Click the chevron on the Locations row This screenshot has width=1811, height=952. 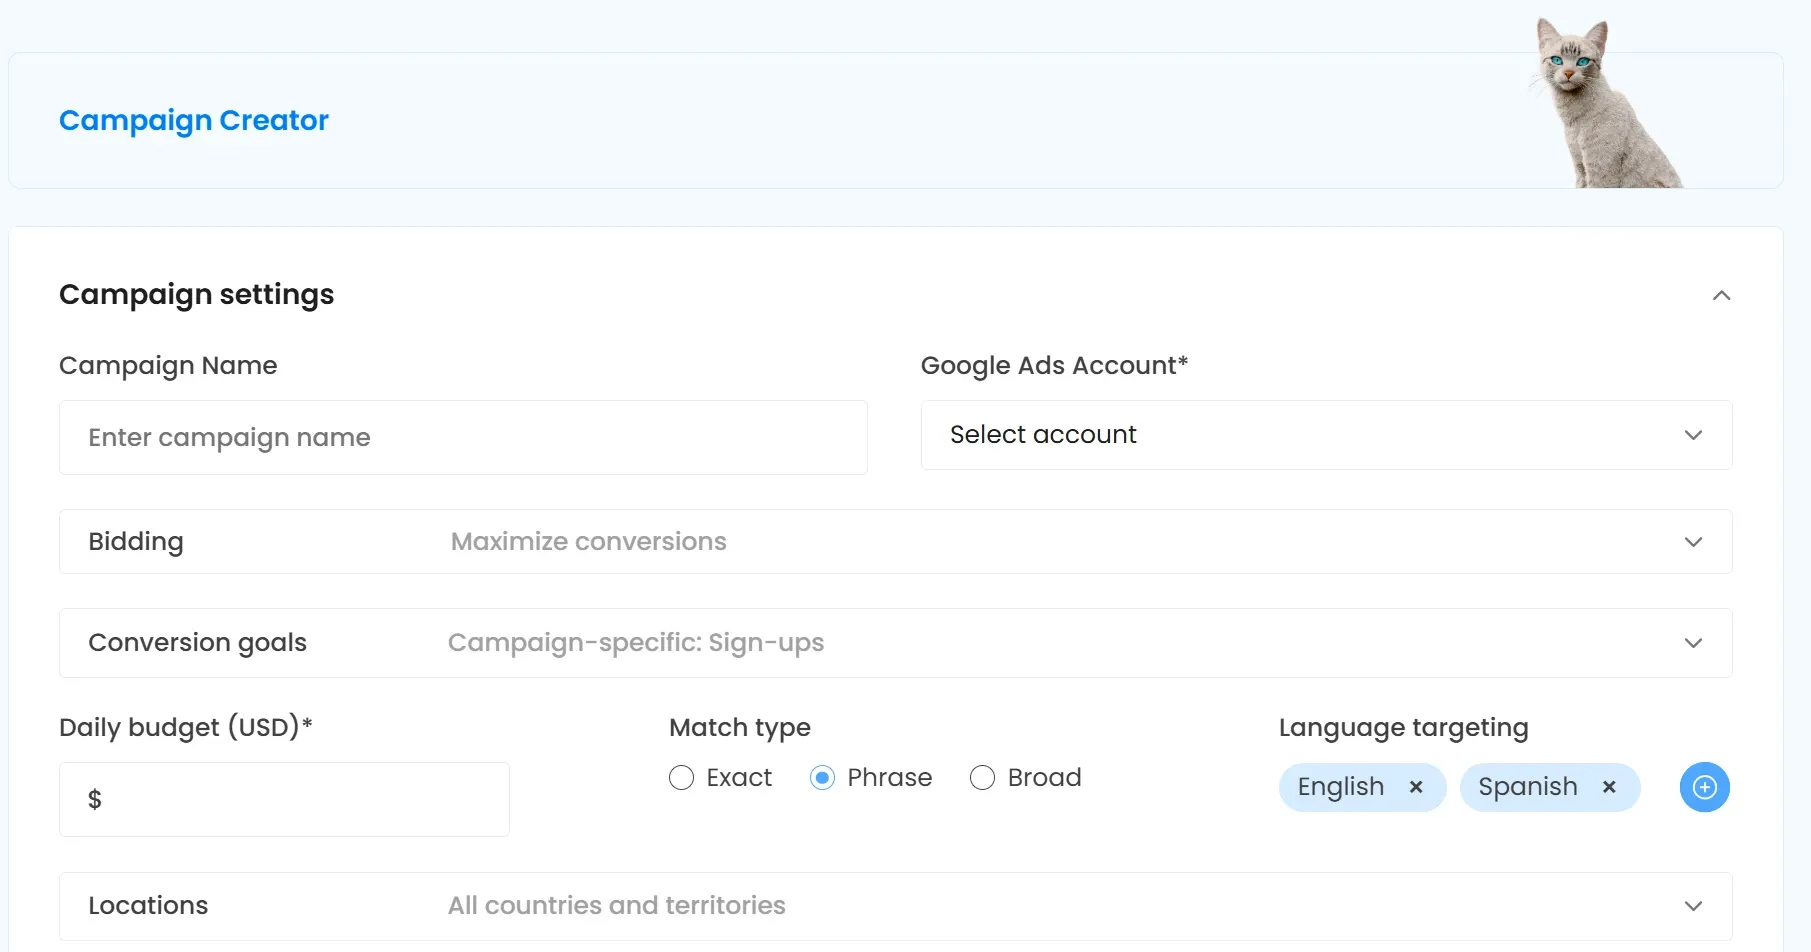click(1693, 905)
